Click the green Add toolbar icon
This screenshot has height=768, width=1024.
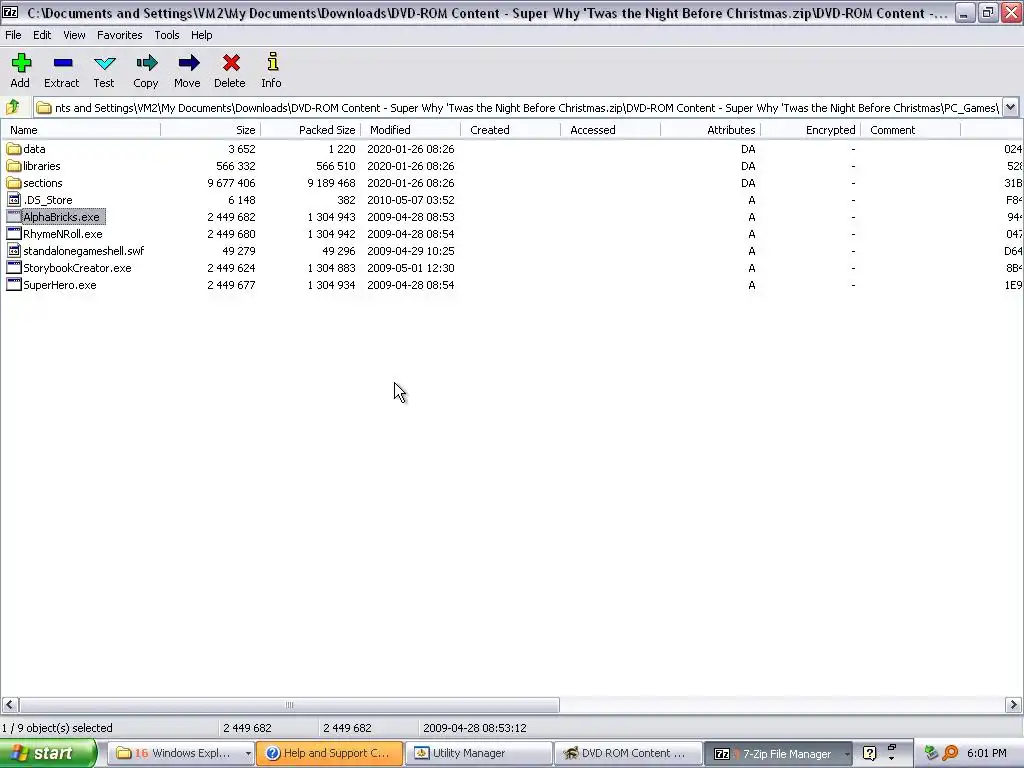tap(21, 63)
